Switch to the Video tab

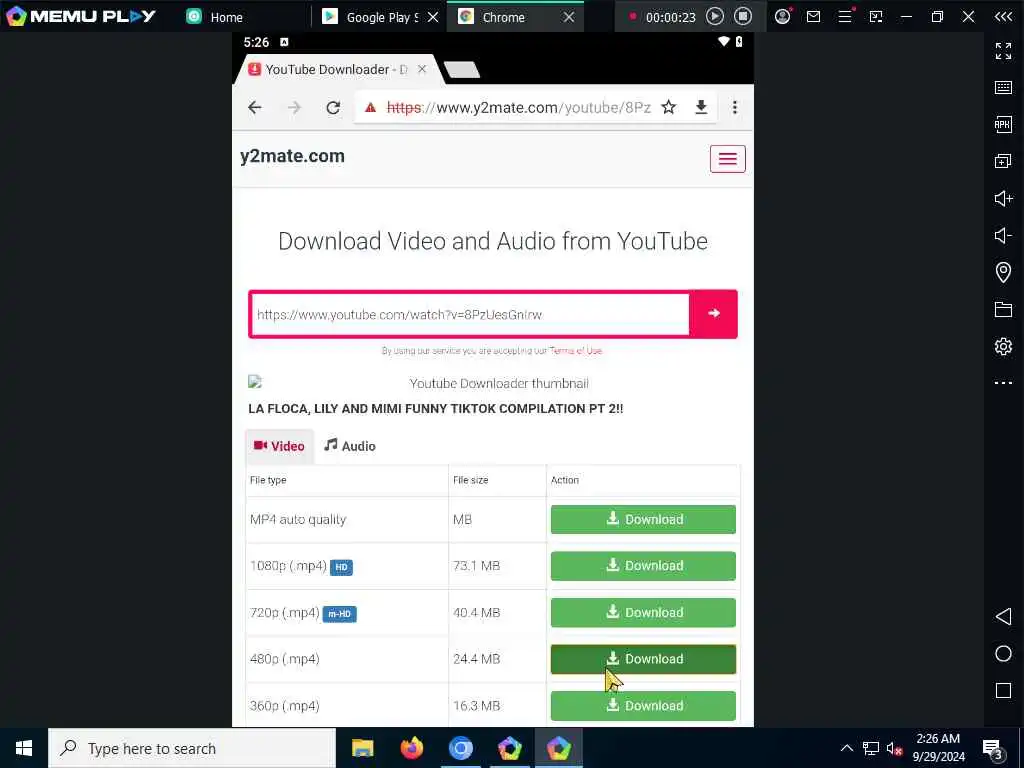point(279,446)
